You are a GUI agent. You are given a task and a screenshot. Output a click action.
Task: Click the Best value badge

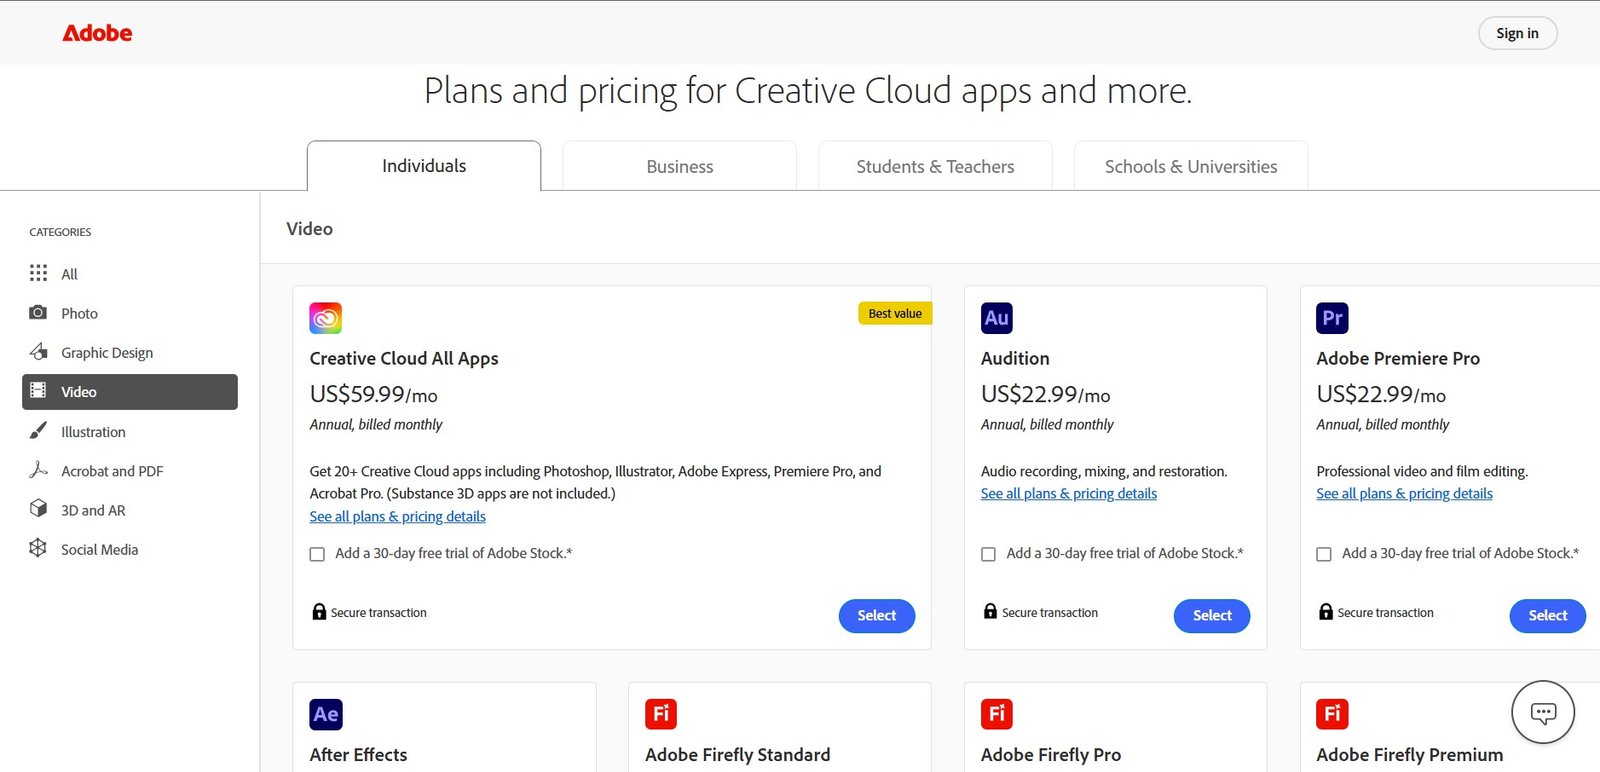tap(895, 314)
